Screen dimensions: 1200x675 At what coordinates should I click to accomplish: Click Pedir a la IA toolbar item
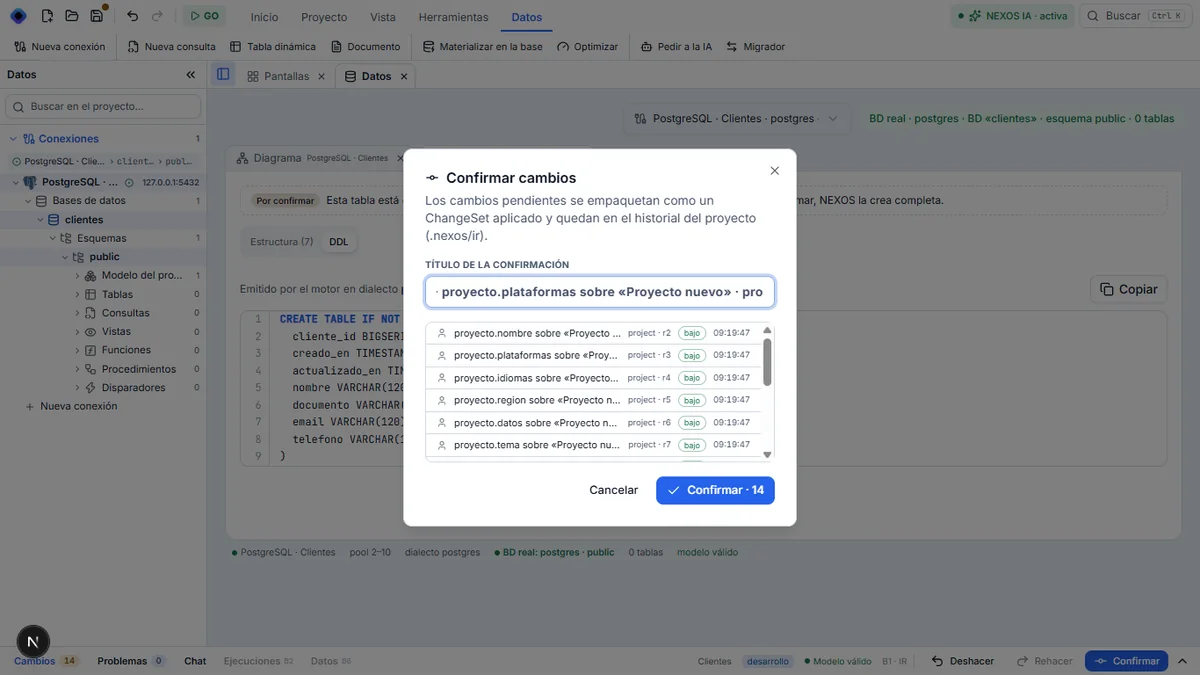[x=677, y=47]
